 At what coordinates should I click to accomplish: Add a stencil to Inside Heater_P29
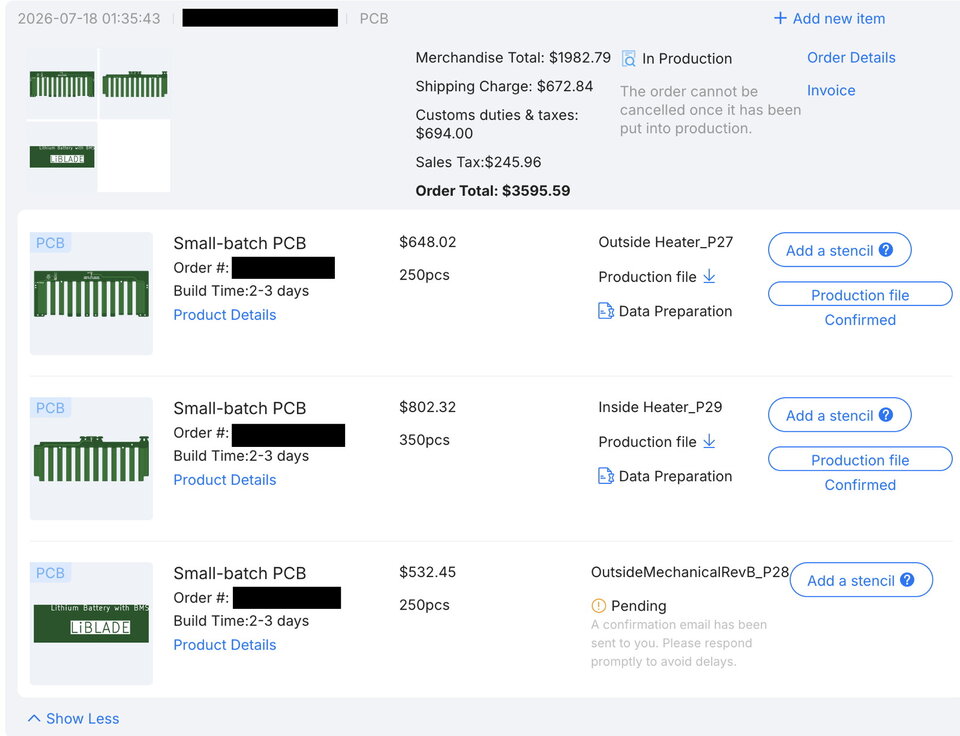839,415
